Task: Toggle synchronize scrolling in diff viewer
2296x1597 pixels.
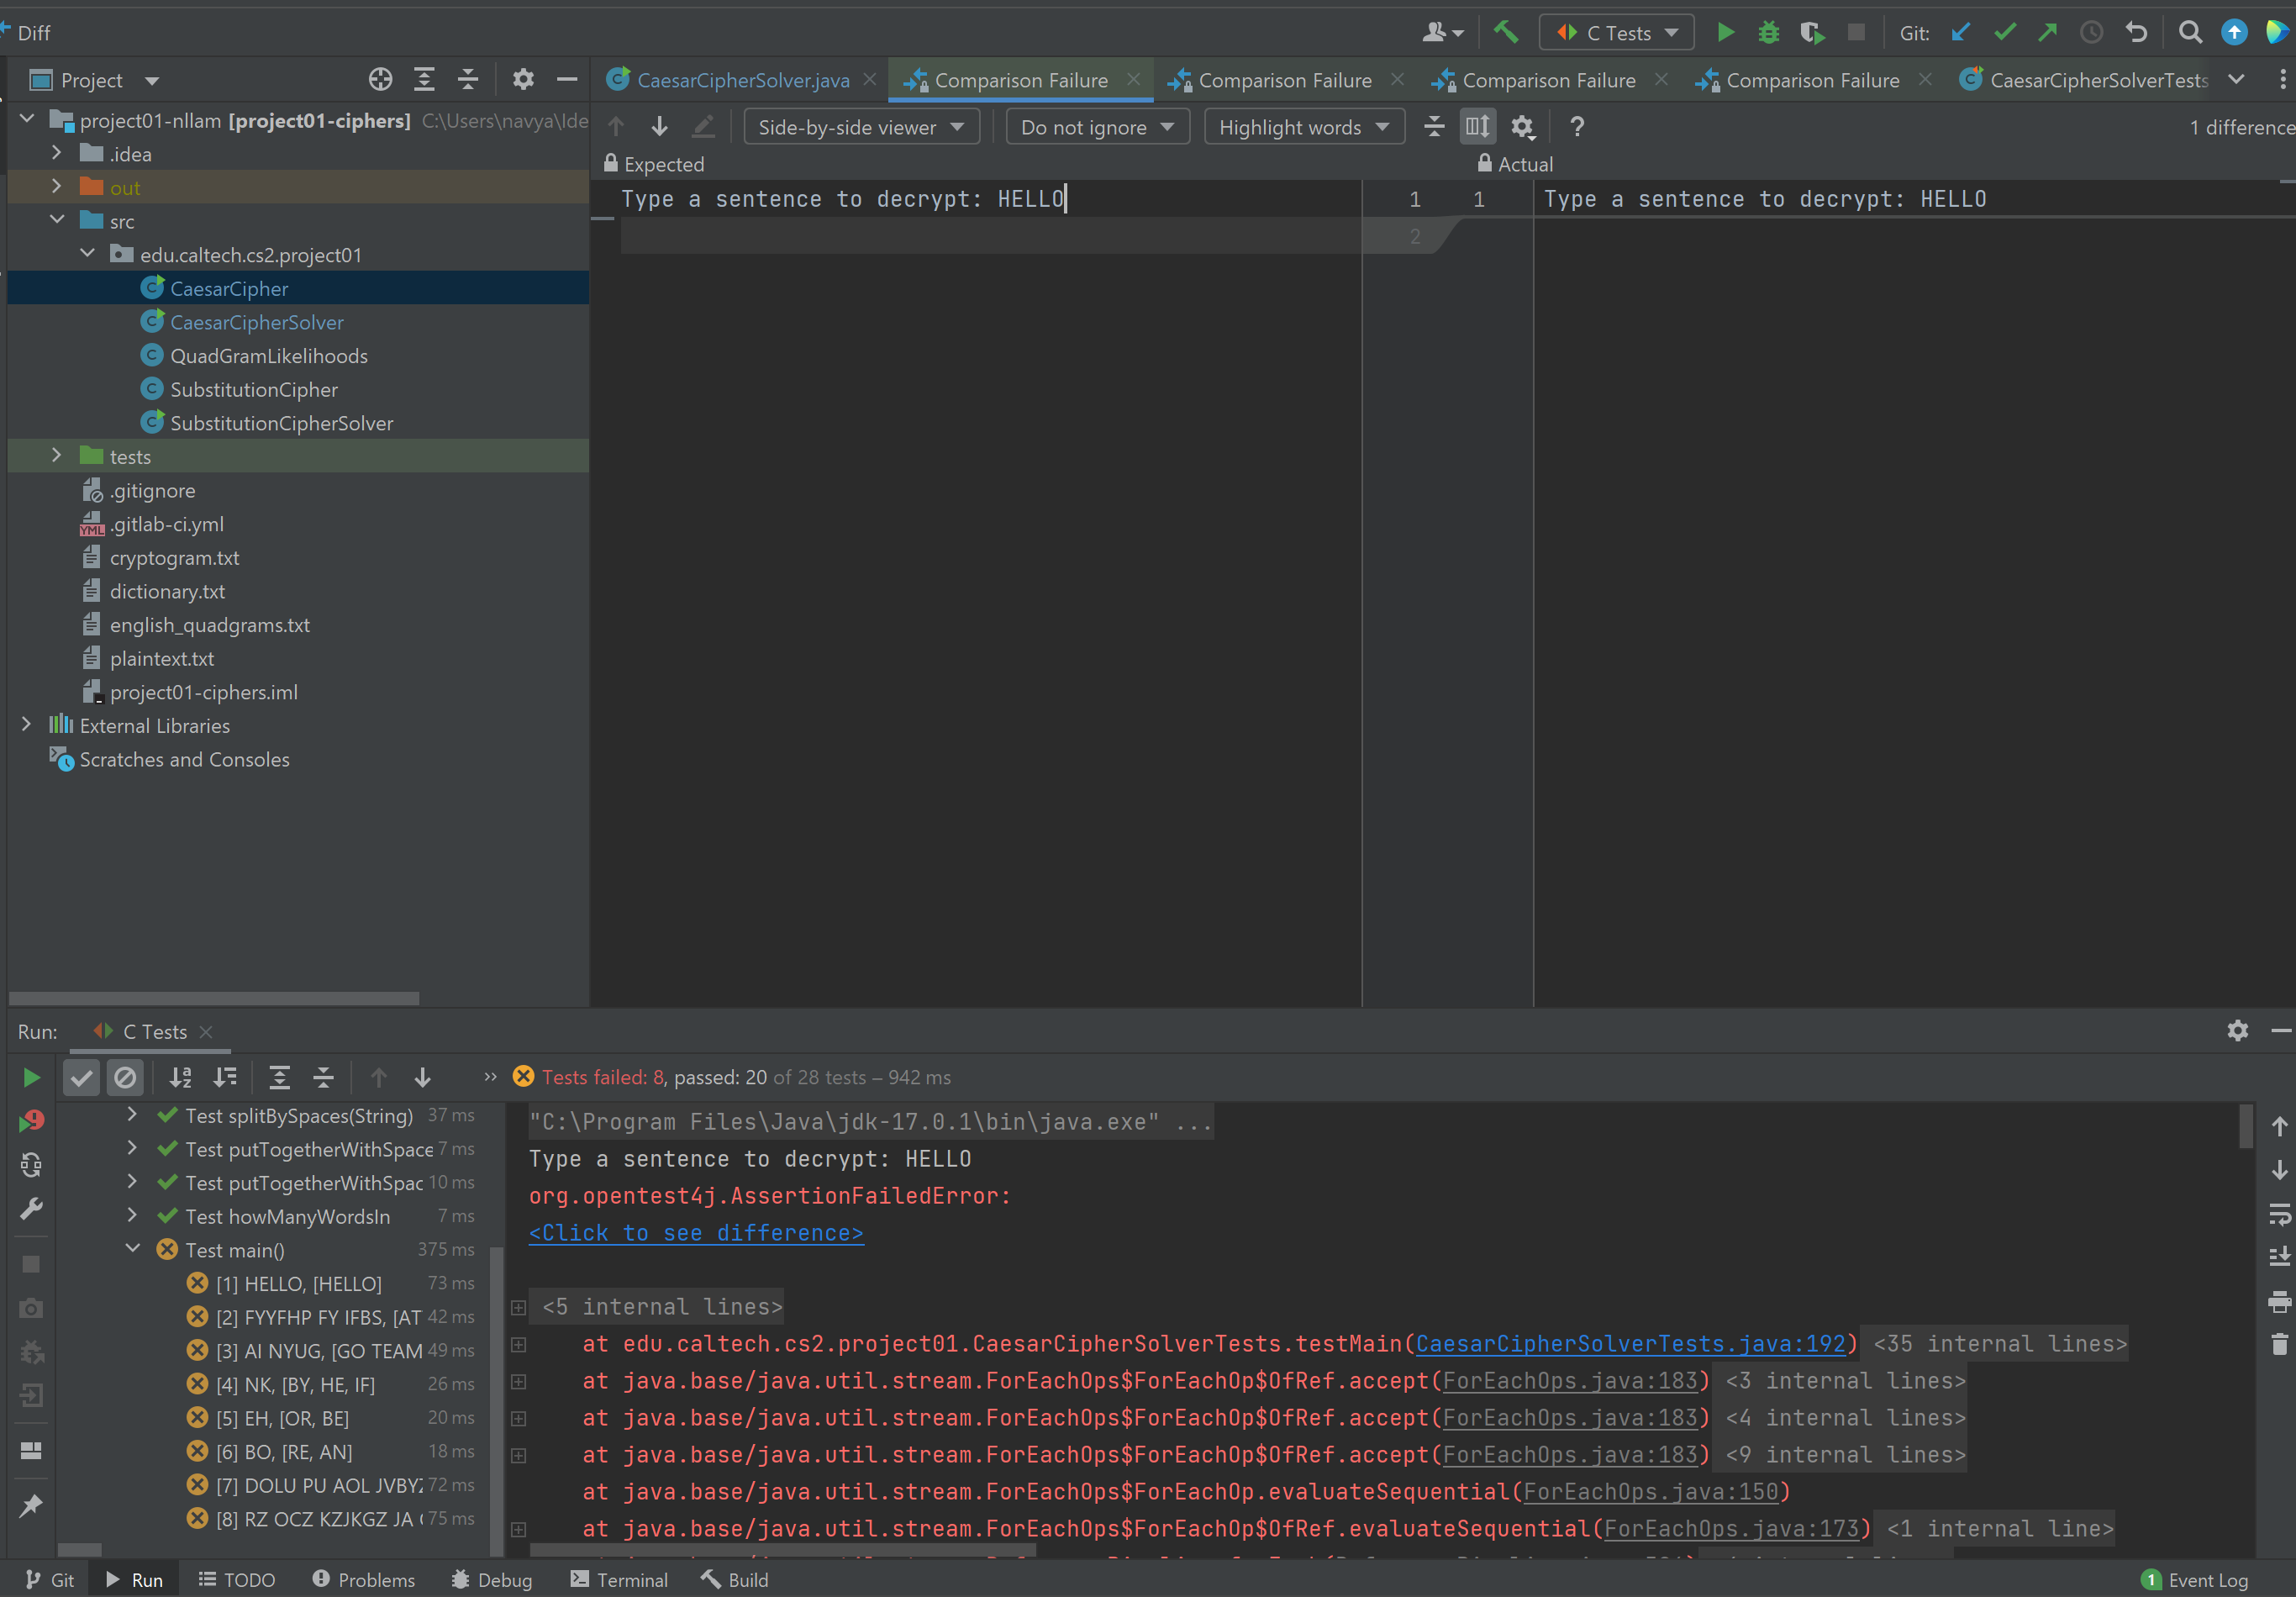Action: pyautogui.click(x=1477, y=127)
